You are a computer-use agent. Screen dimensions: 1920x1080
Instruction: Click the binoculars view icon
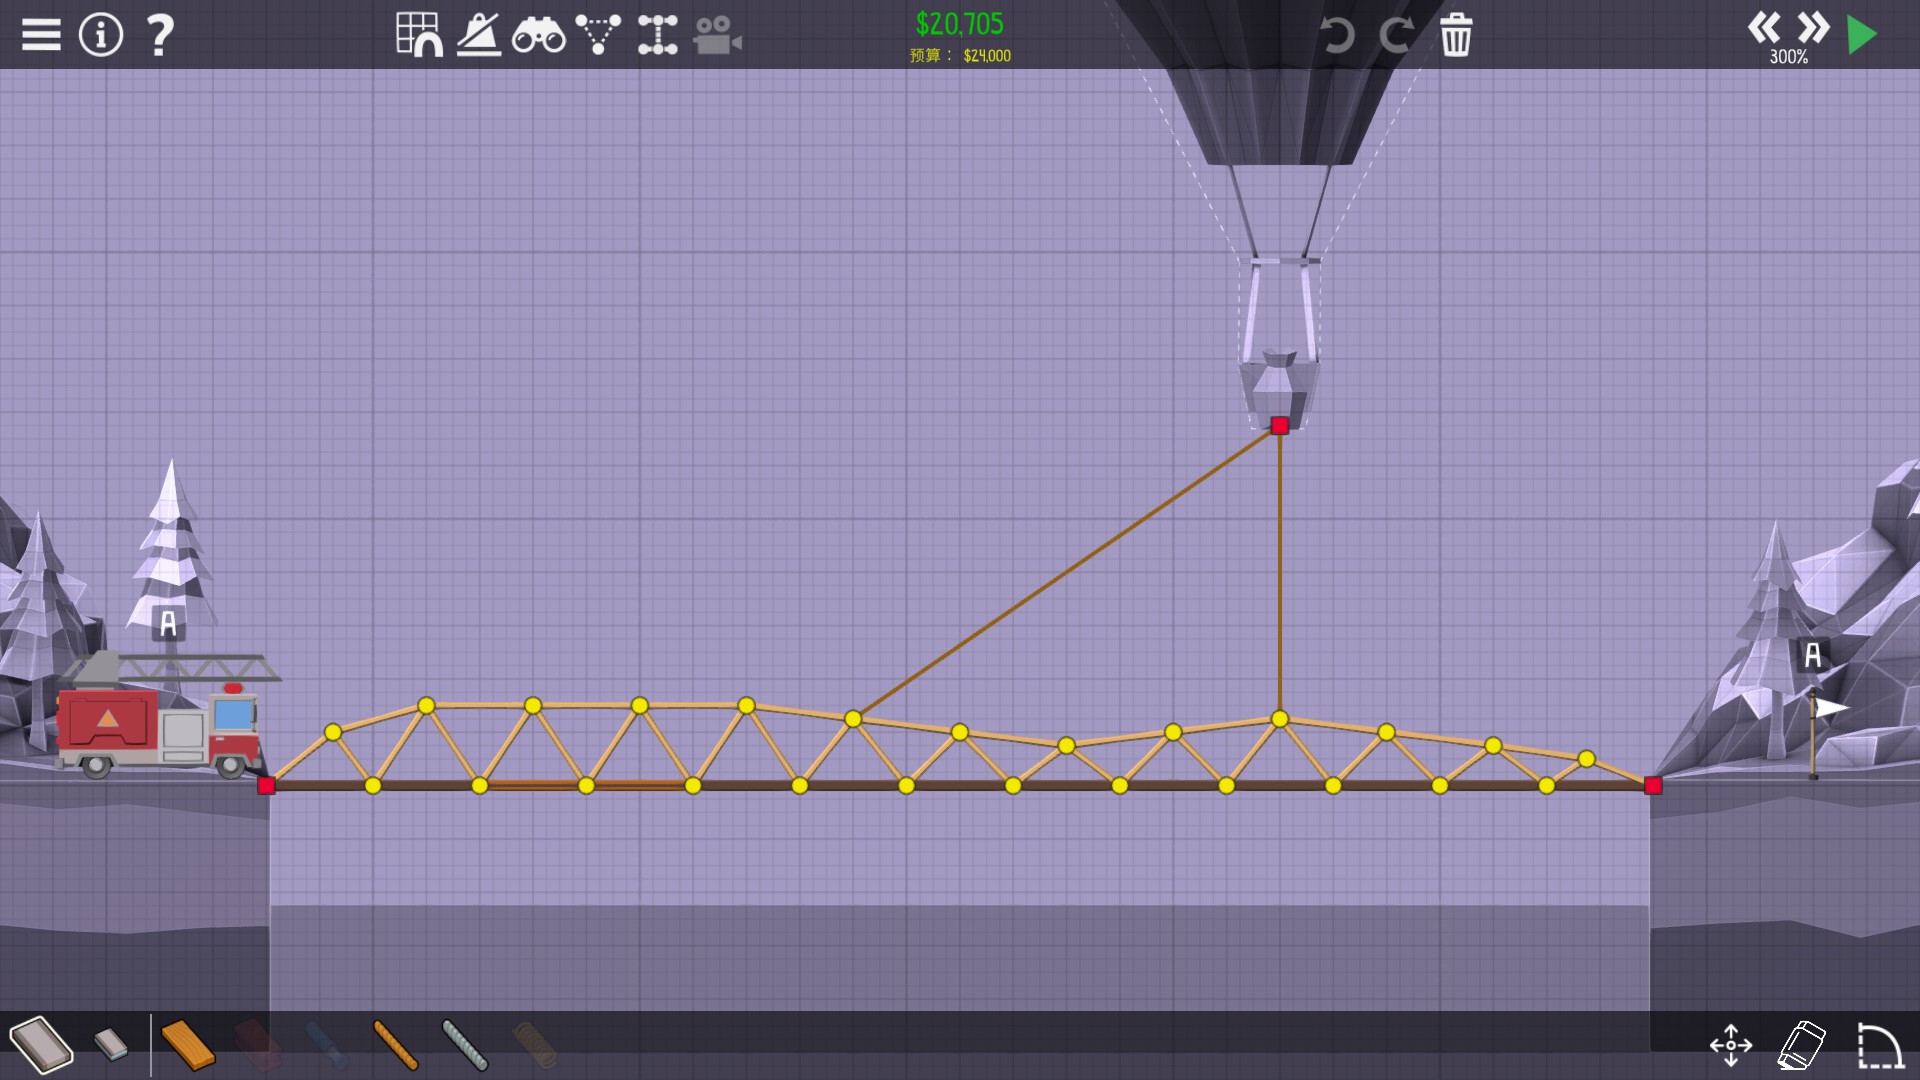pyautogui.click(x=538, y=36)
